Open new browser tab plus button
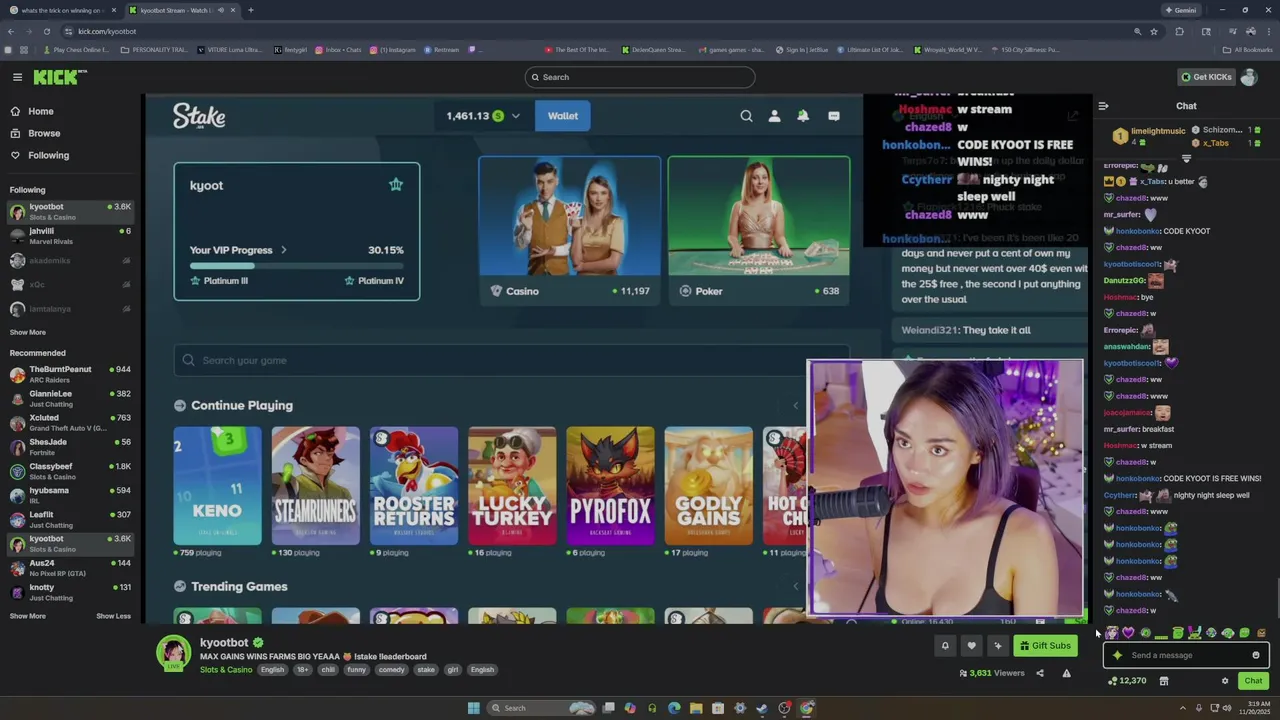The image size is (1280, 720). coord(251,10)
